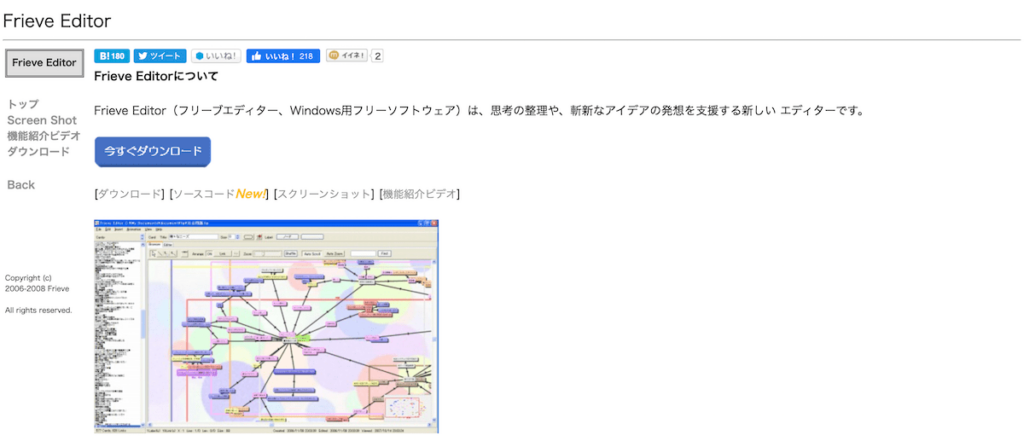Click the Back link in sidebar
The image size is (1024, 447).
coord(21,185)
